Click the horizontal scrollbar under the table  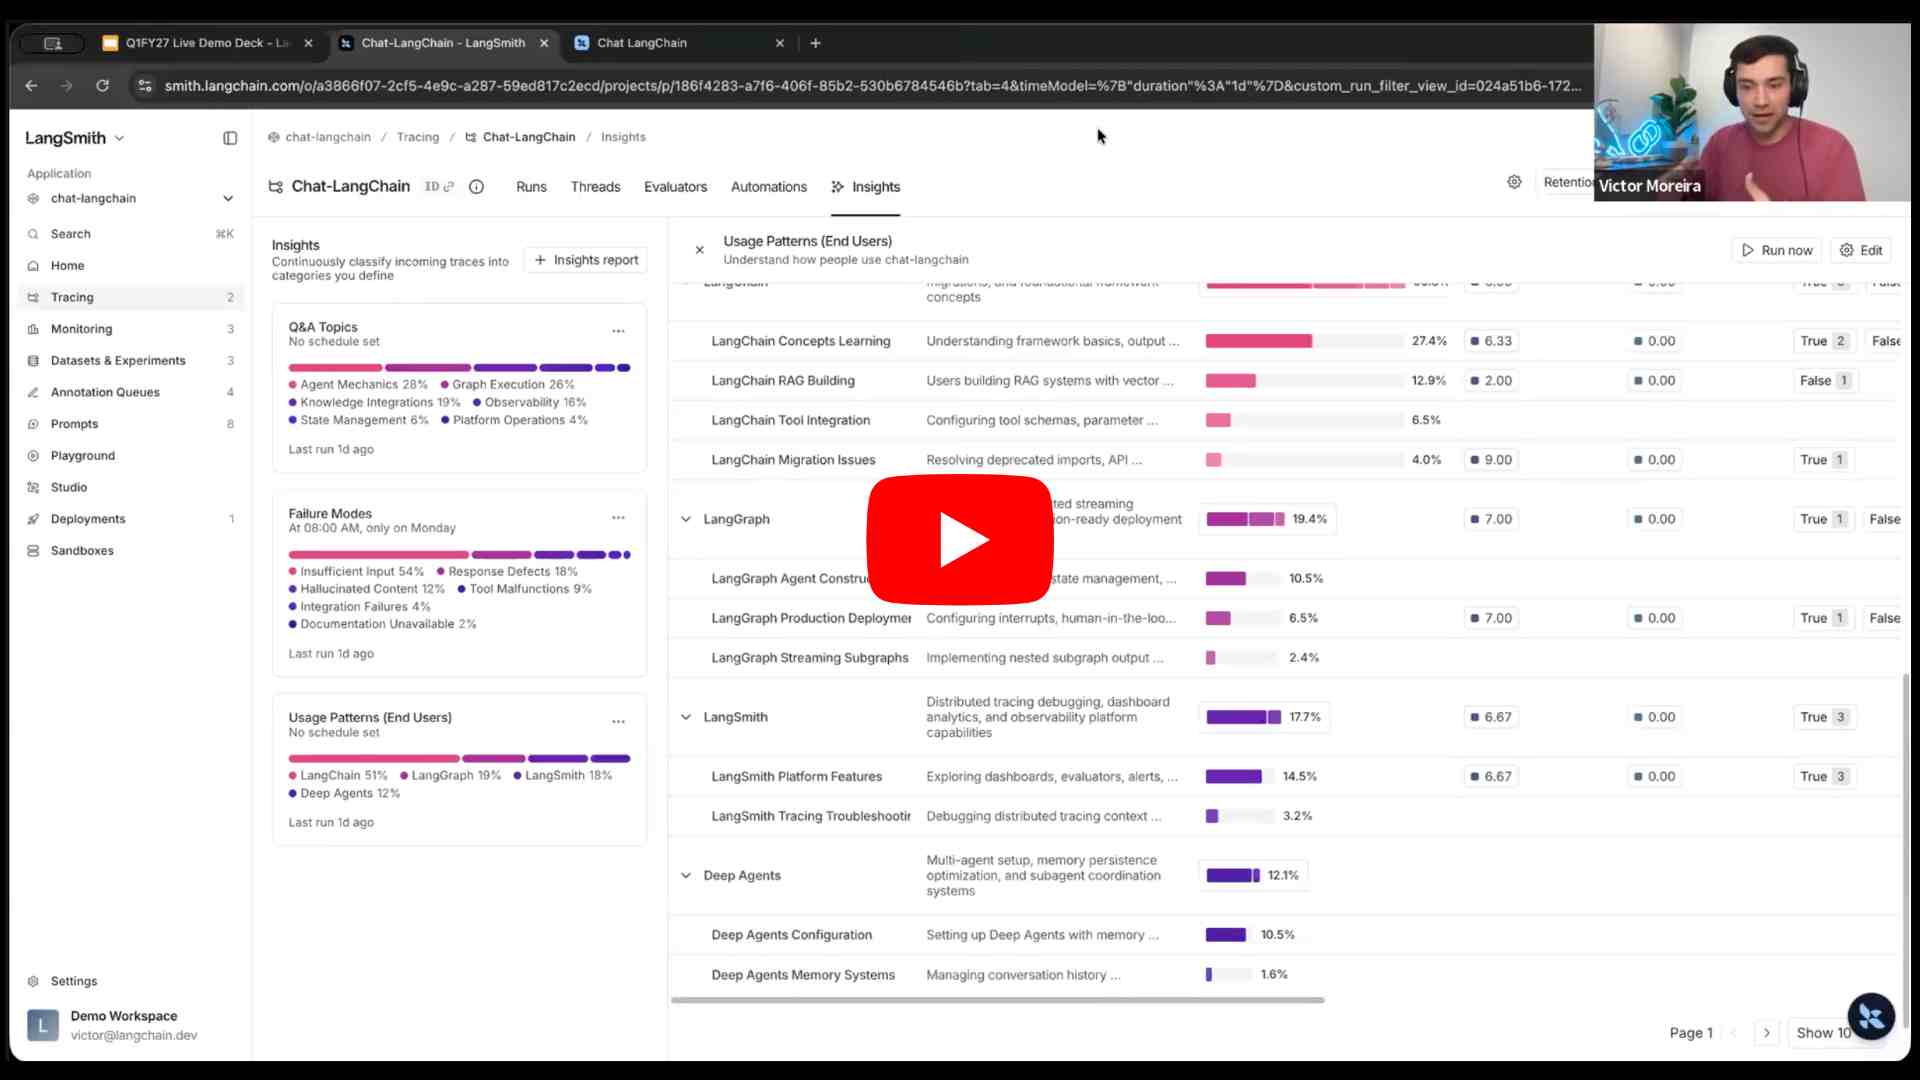tap(997, 1000)
